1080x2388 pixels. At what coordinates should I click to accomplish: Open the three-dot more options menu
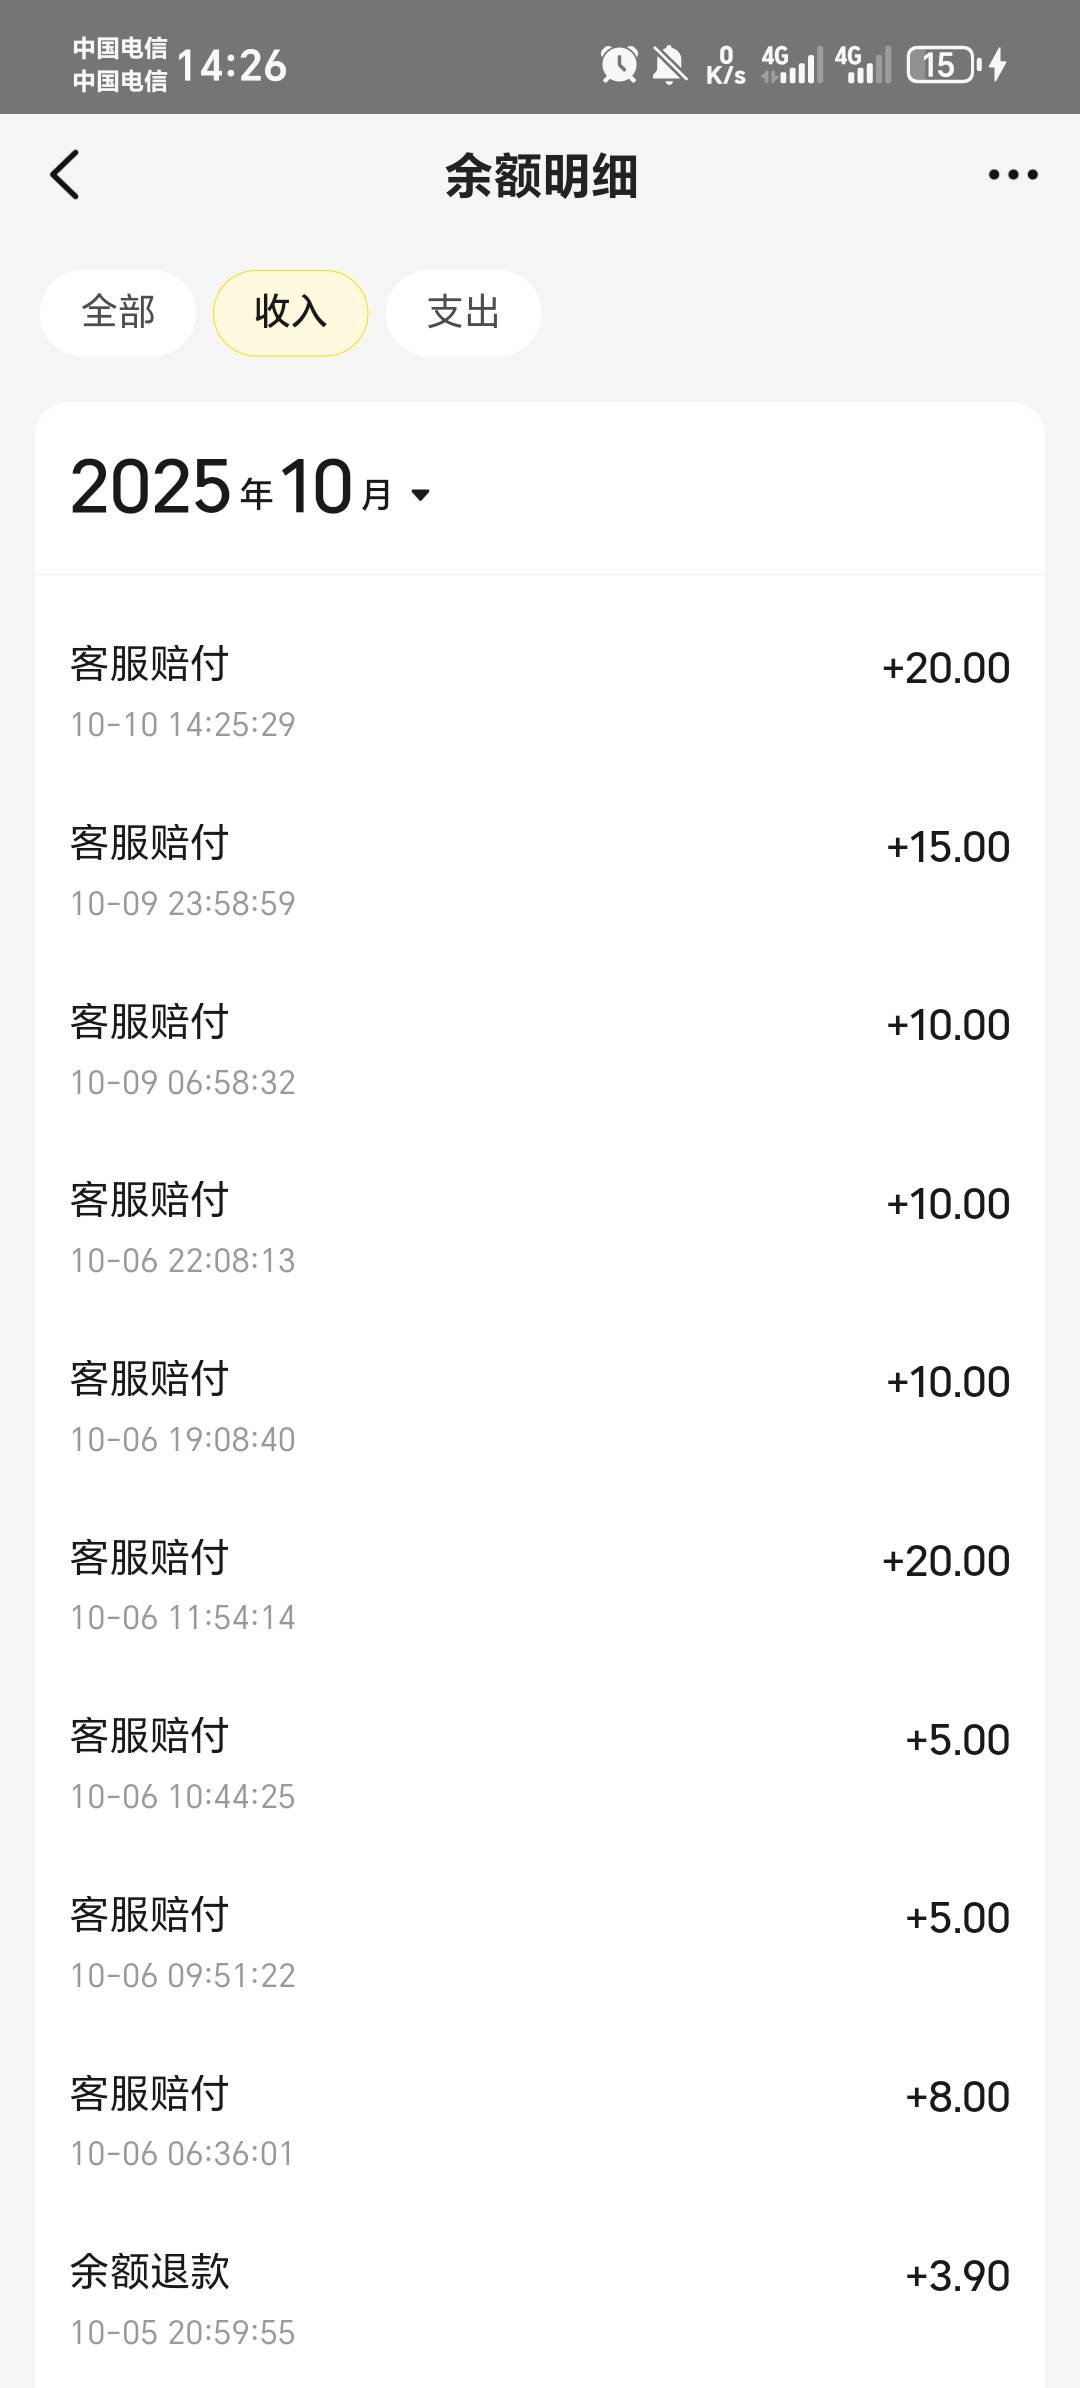(x=1012, y=175)
